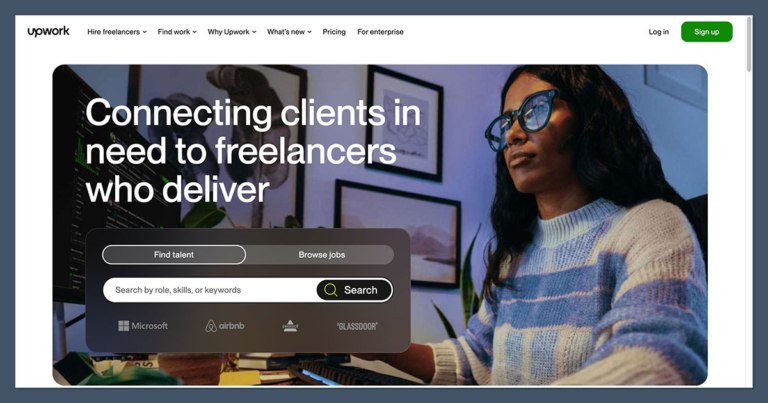This screenshot has height=403, width=768.
Task: Go to the Pricing page
Action: tap(334, 32)
